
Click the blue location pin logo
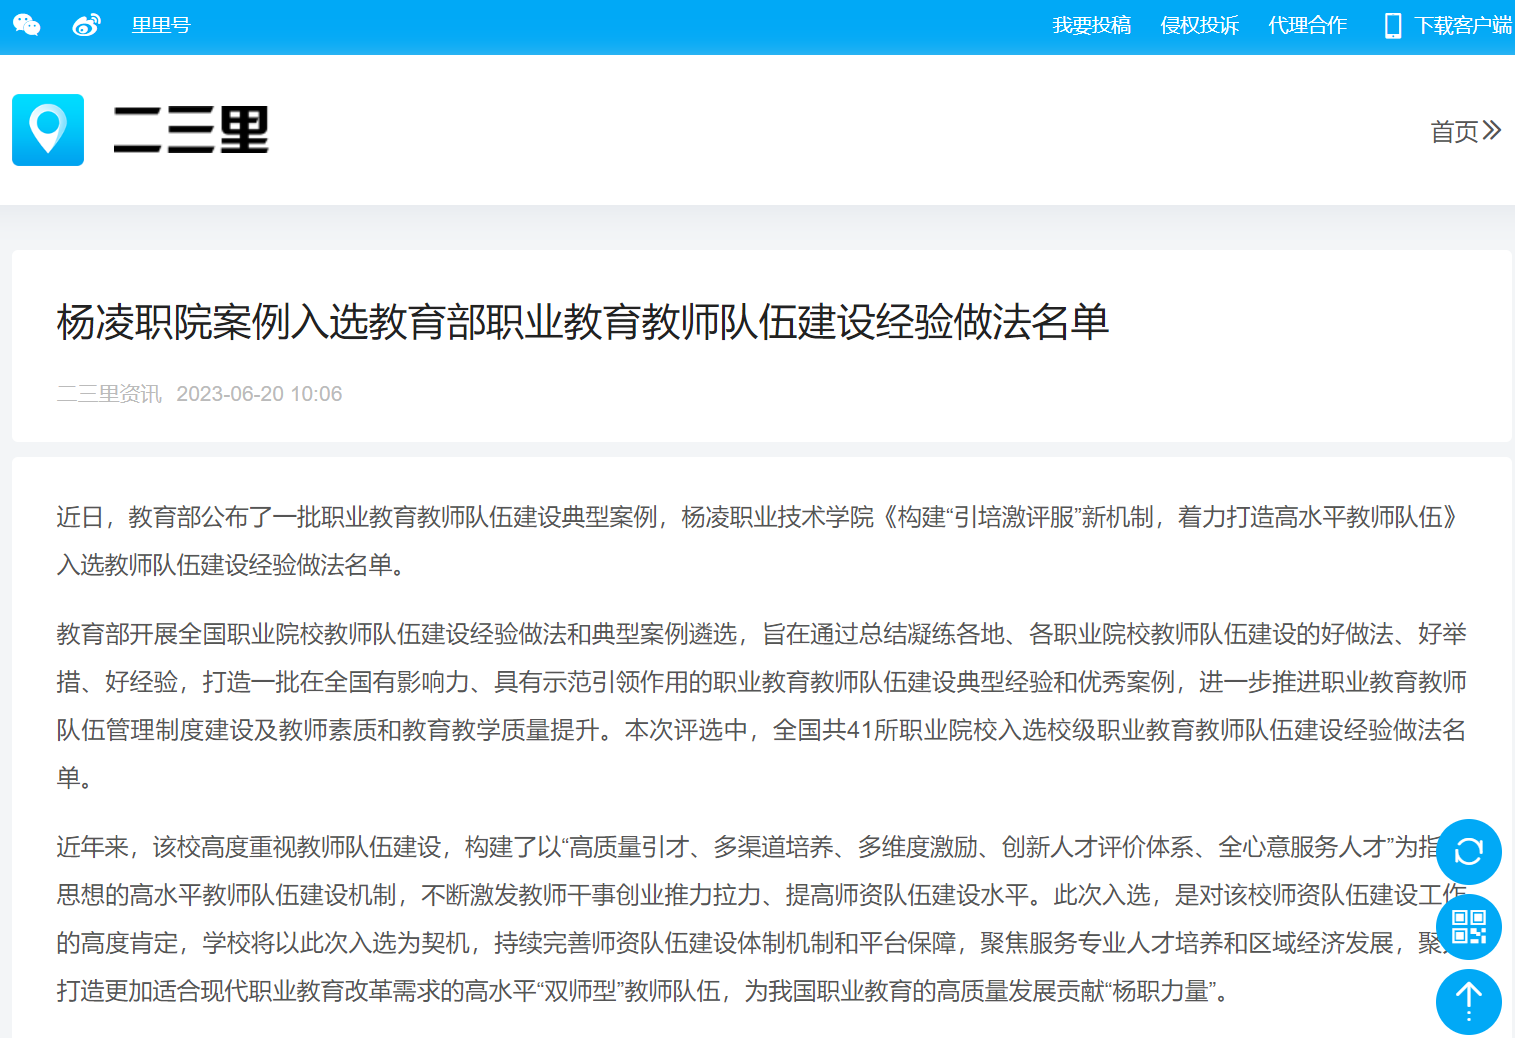pyautogui.click(x=48, y=130)
